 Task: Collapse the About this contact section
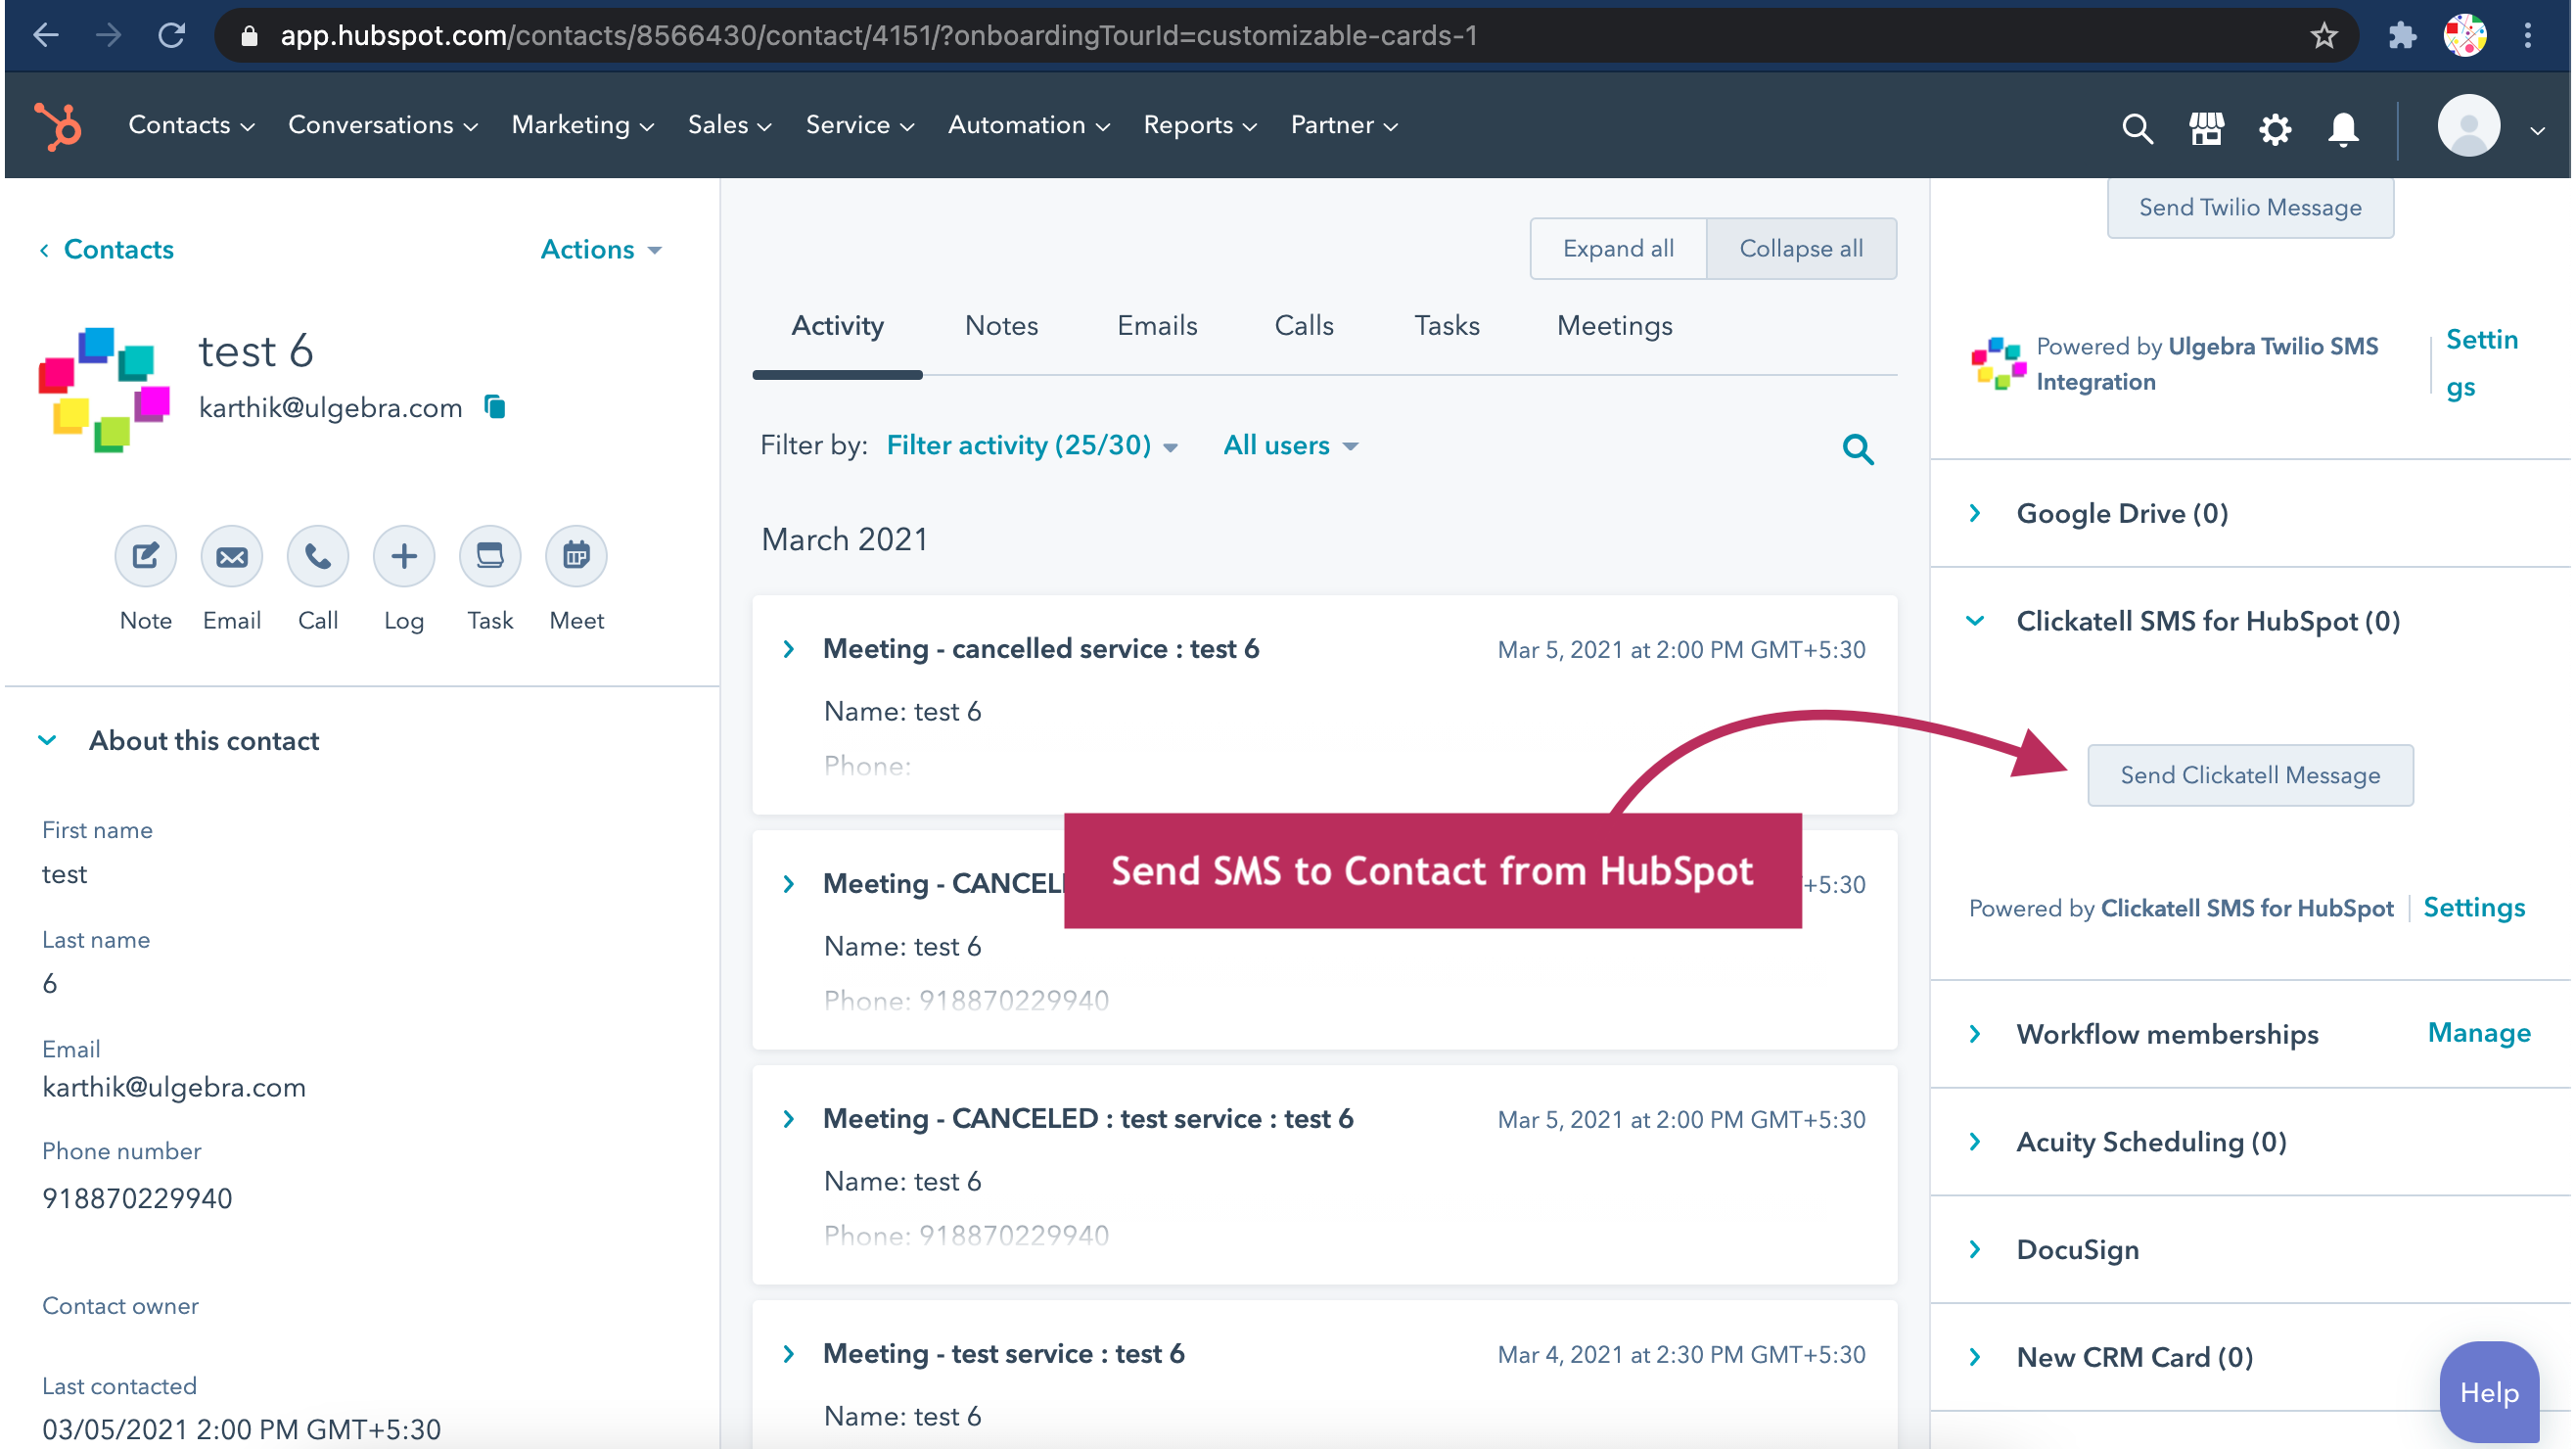click(47, 740)
